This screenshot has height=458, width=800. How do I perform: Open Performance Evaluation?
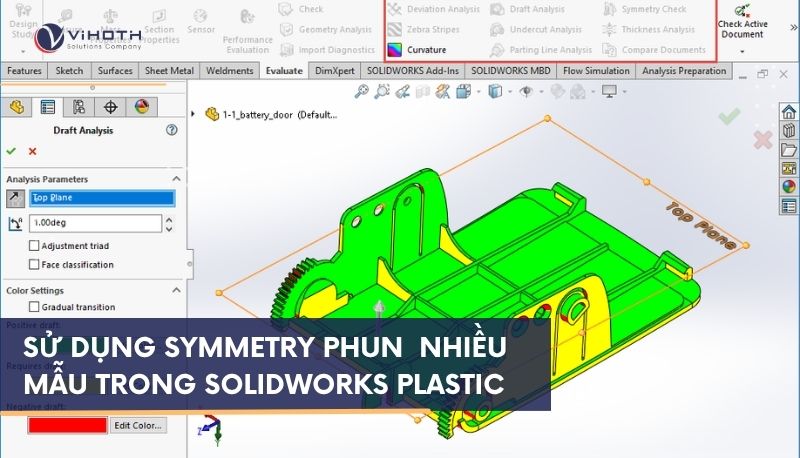pos(247,32)
